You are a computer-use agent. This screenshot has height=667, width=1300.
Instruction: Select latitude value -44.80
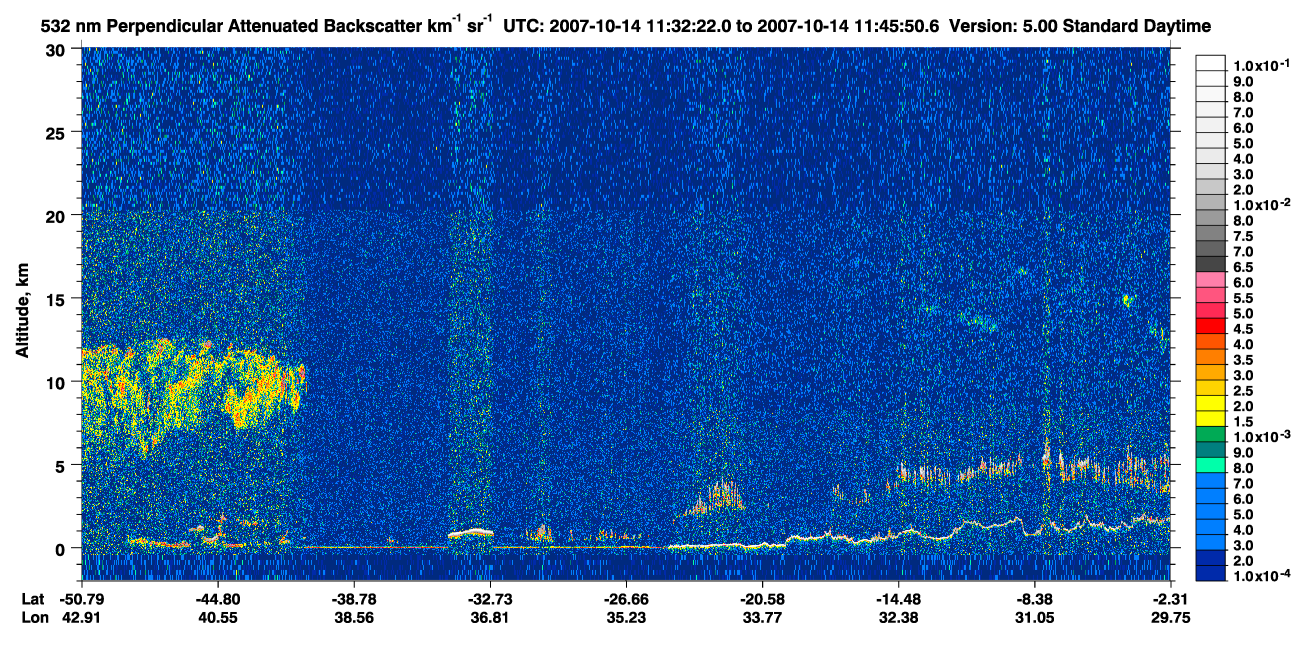218,598
